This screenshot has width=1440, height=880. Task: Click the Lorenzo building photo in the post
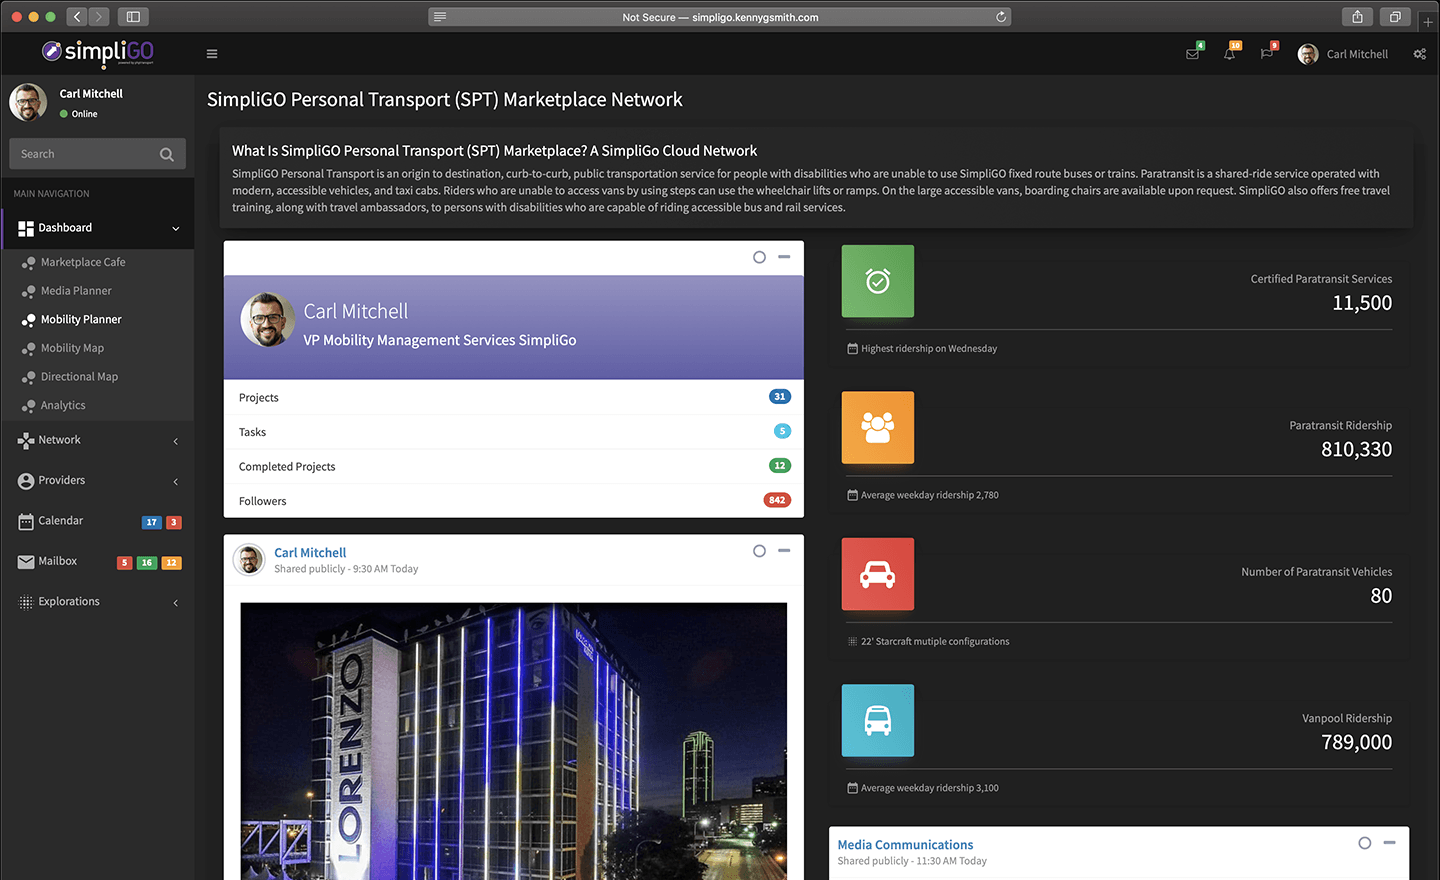(x=513, y=740)
